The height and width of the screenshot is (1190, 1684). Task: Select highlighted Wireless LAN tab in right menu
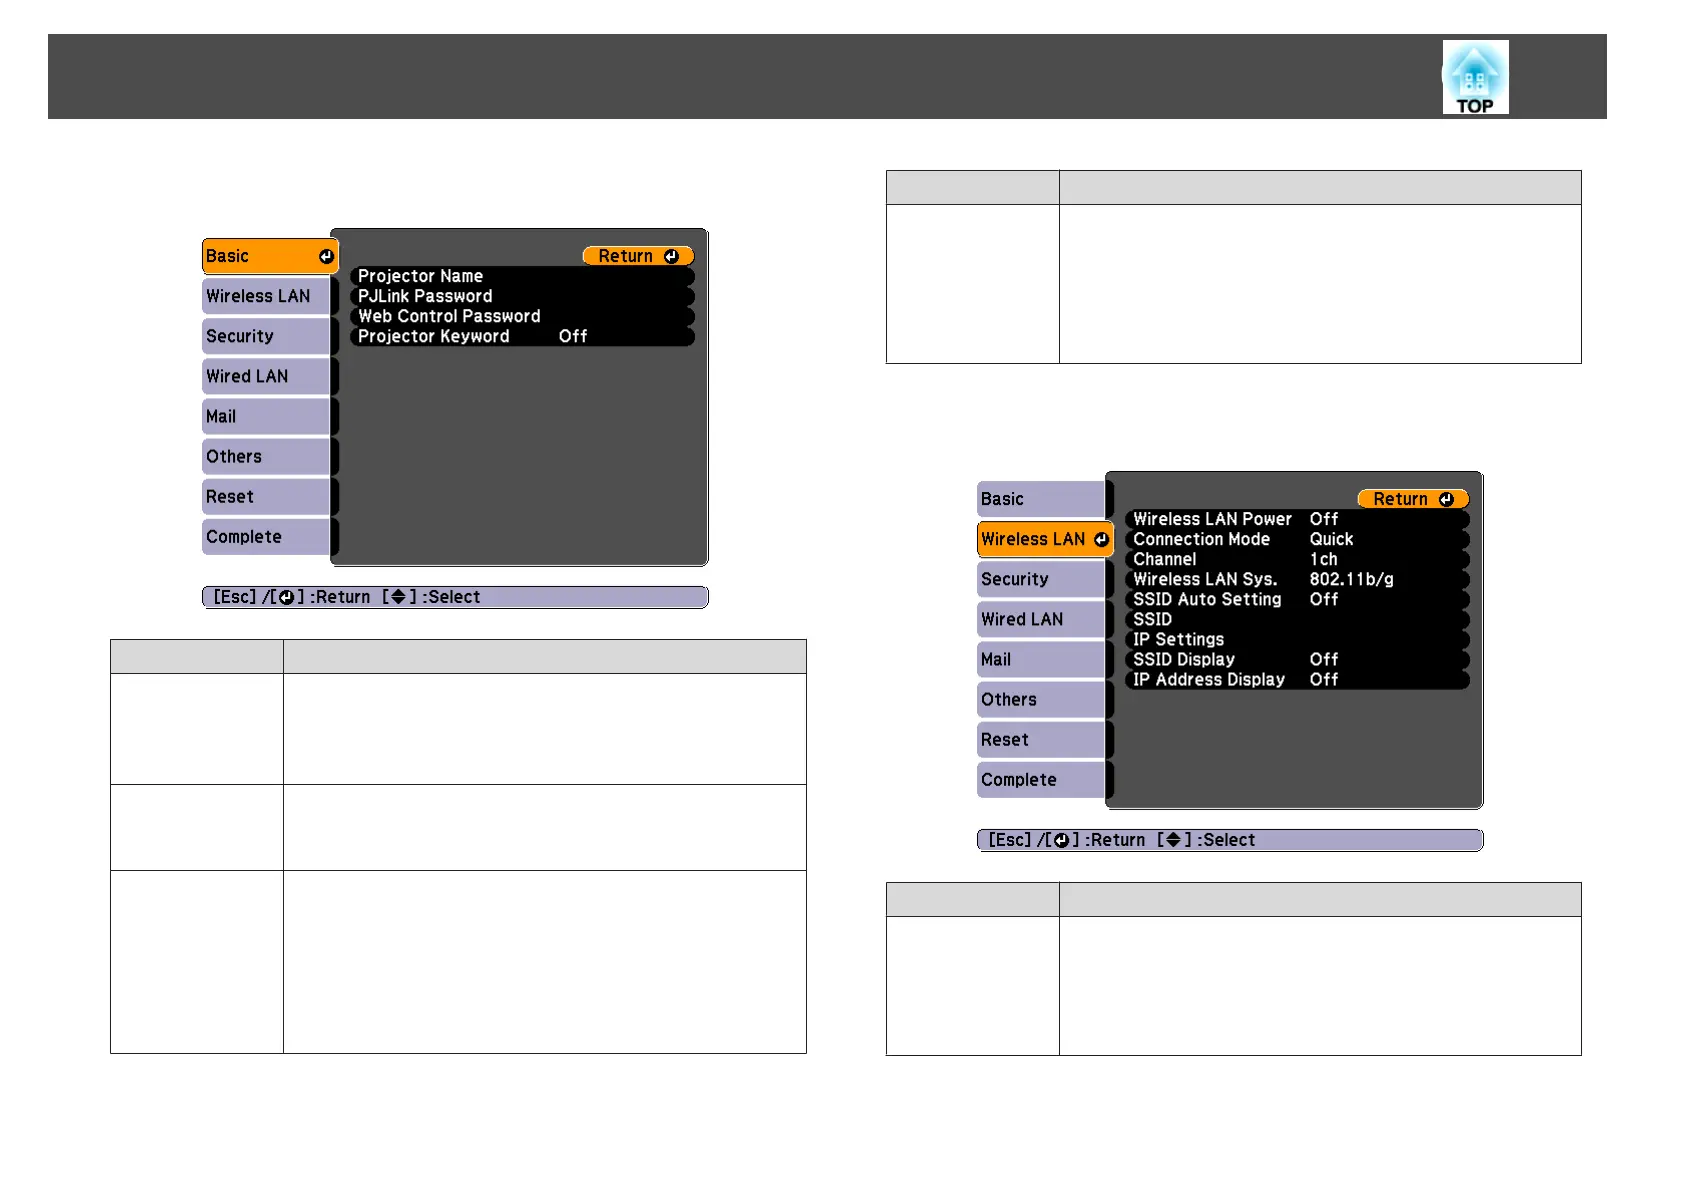1045,539
